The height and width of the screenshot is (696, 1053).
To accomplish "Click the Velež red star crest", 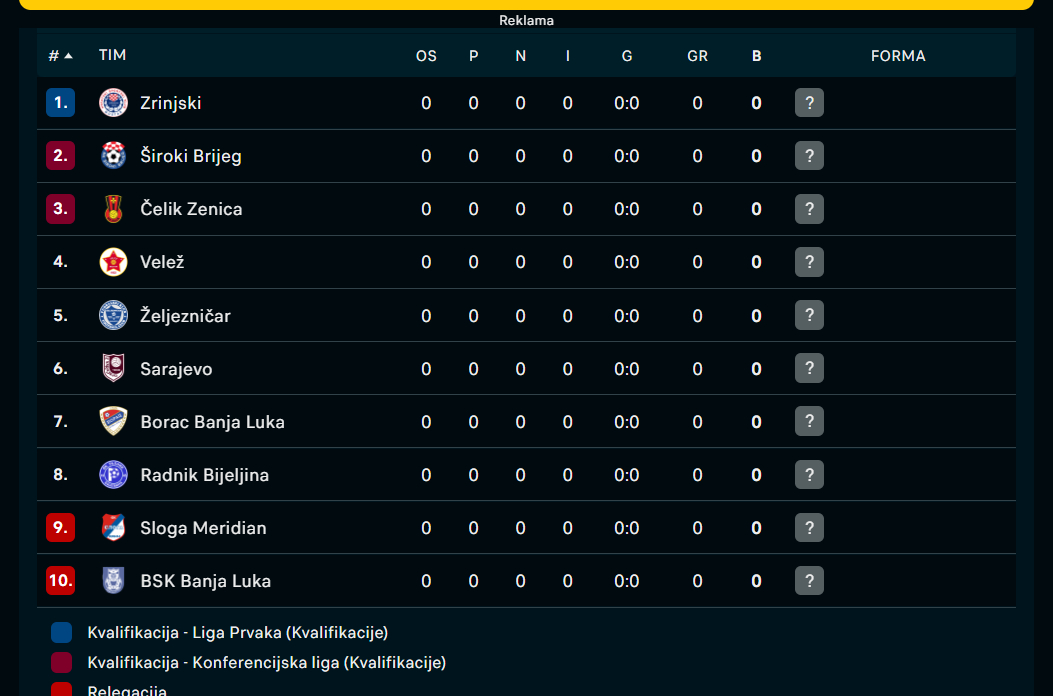I will 113,262.
